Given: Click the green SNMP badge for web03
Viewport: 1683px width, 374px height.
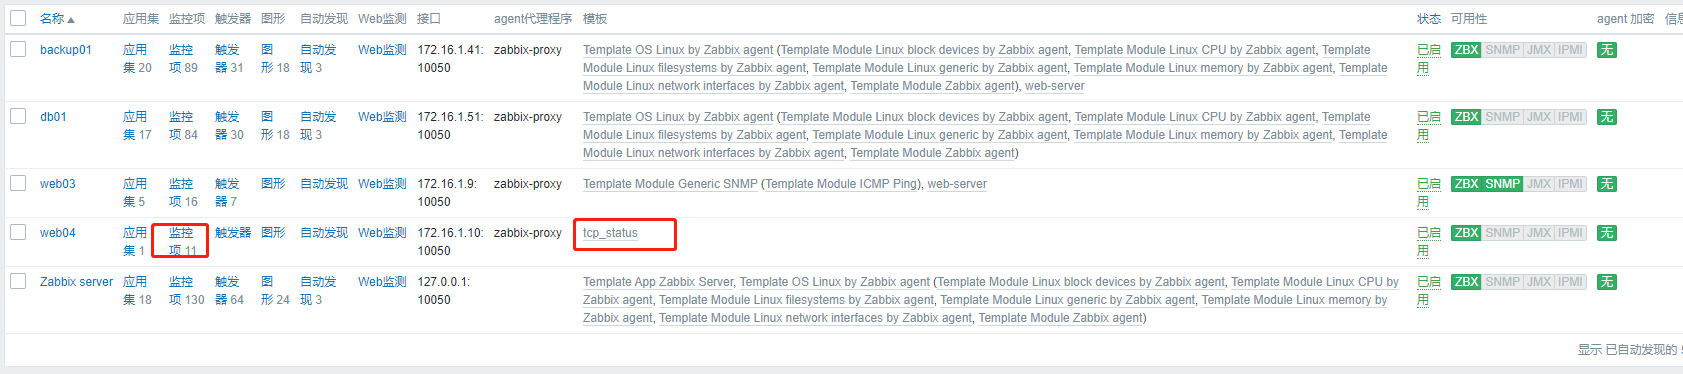Looking at the screenshot, I should point(1502,184).
